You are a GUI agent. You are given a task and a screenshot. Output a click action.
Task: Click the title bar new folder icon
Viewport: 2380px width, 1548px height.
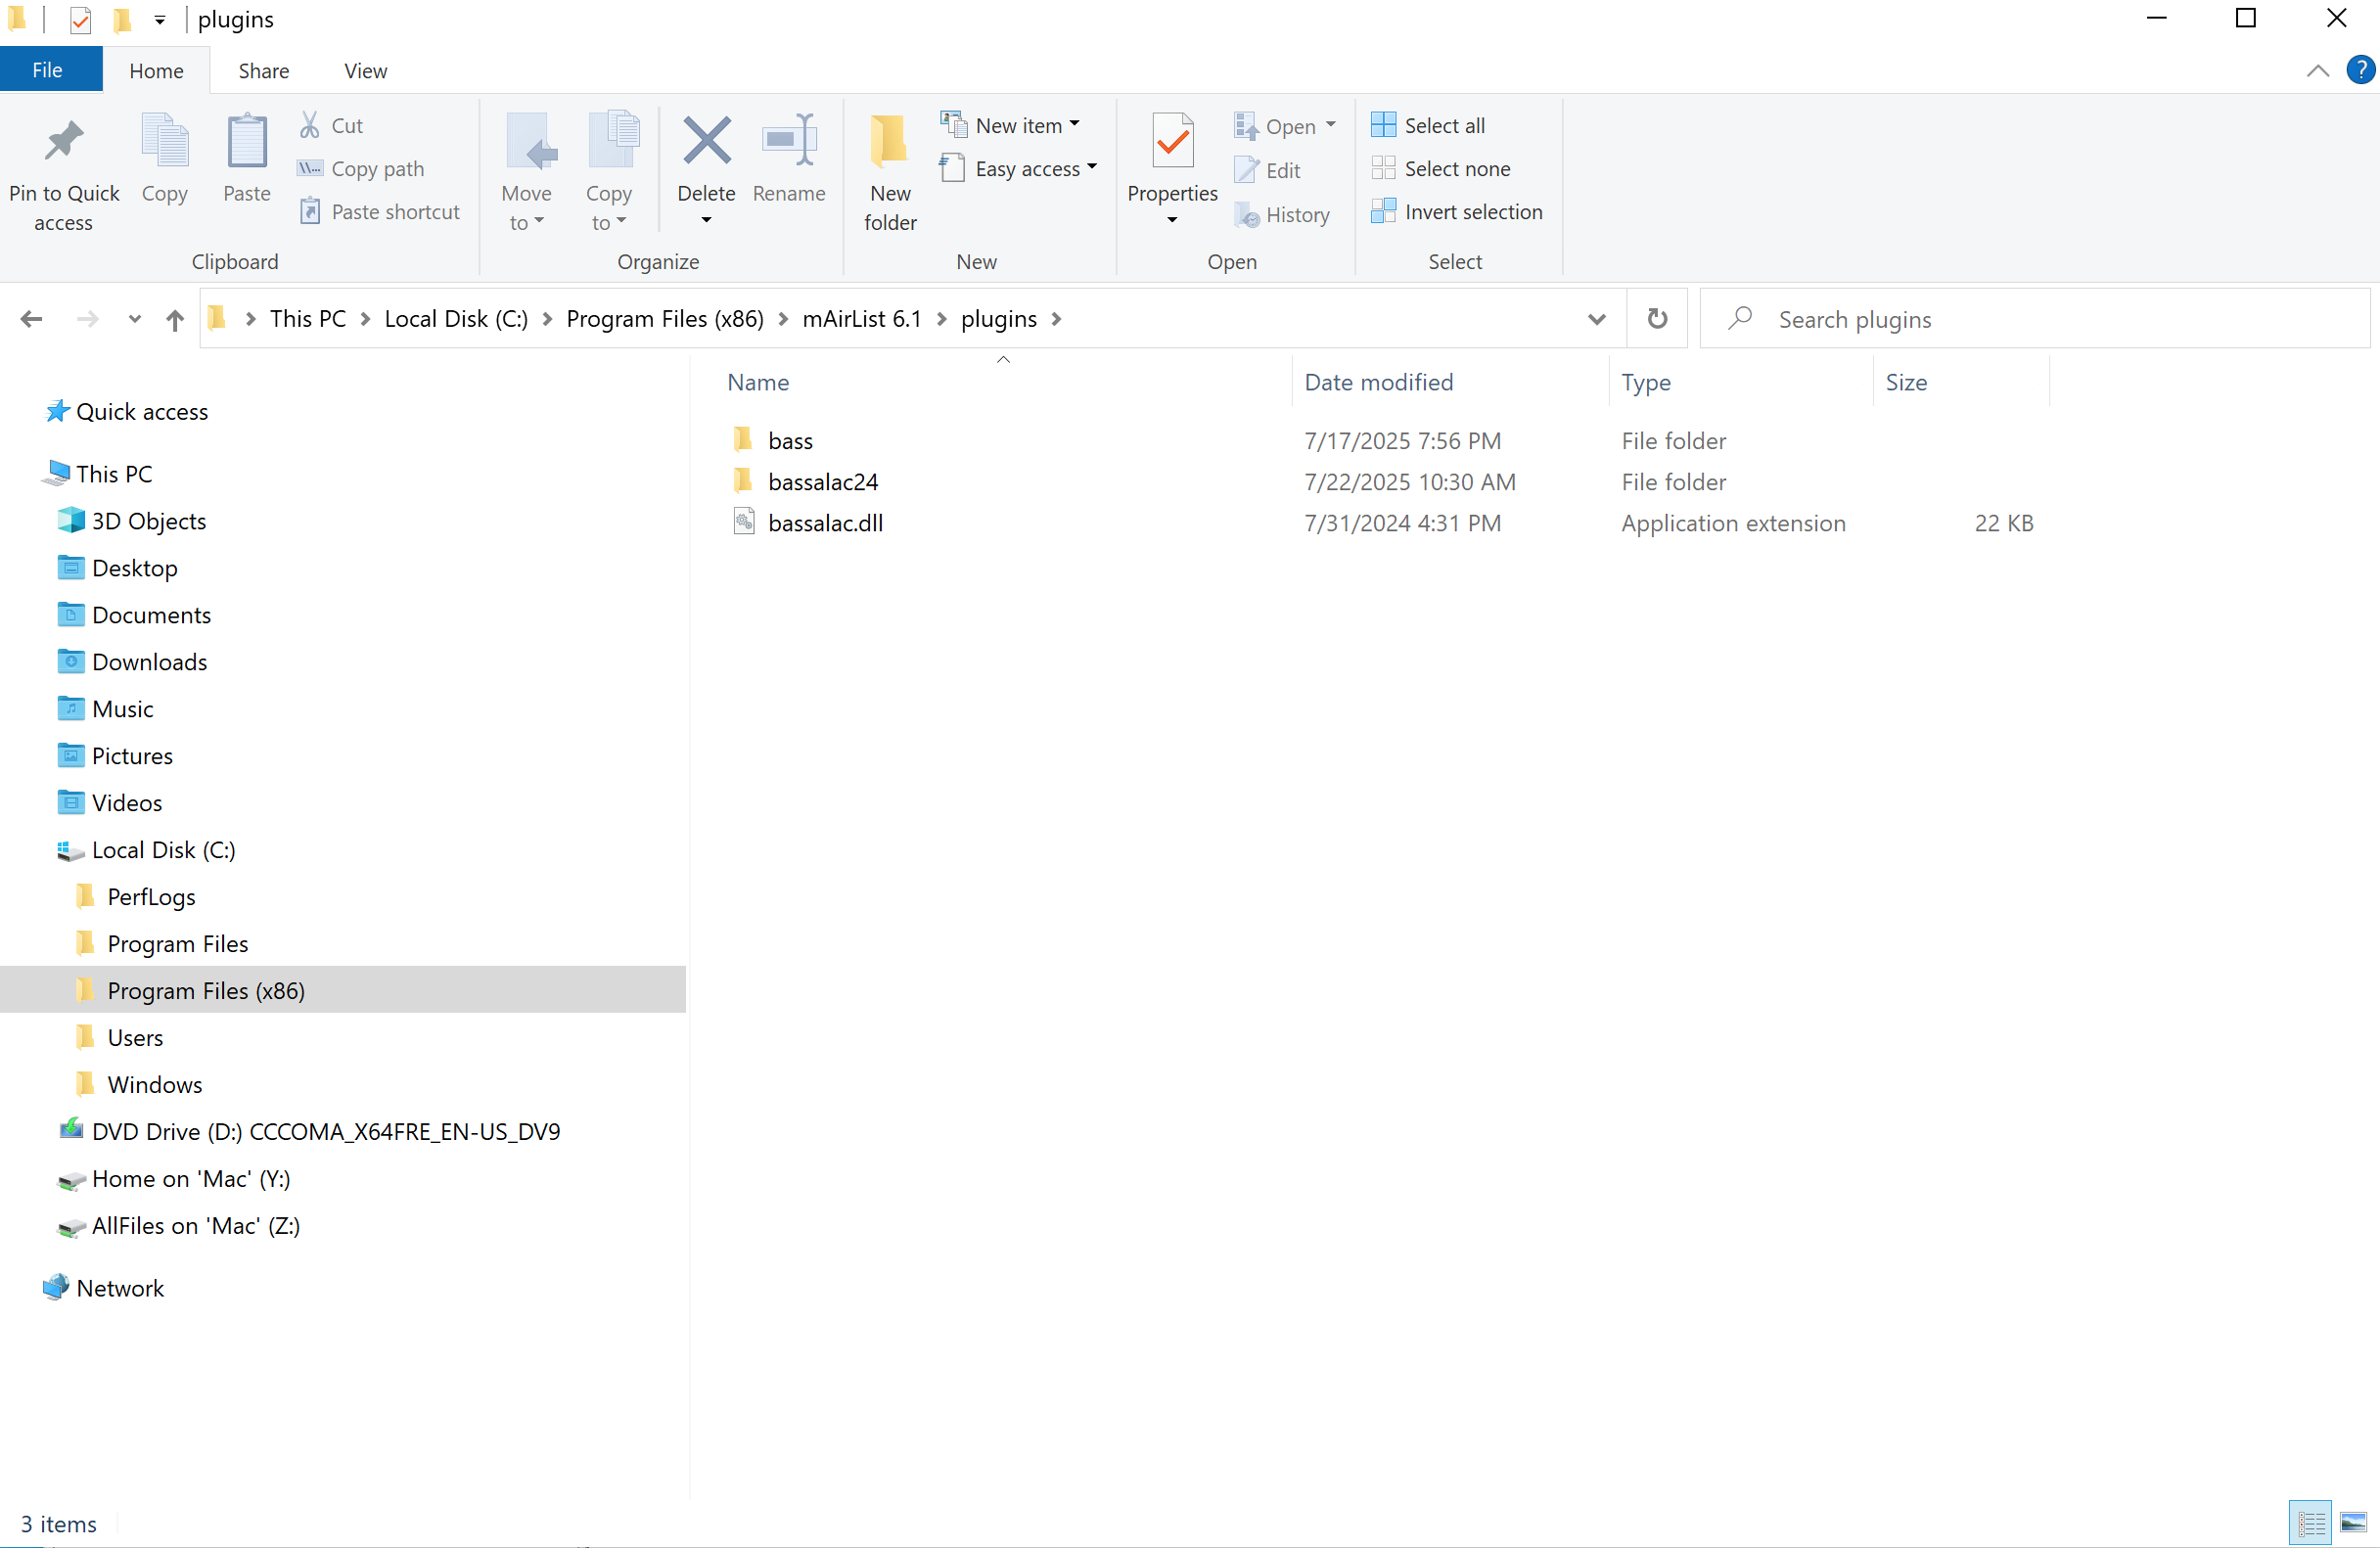[x=122, y=19]
